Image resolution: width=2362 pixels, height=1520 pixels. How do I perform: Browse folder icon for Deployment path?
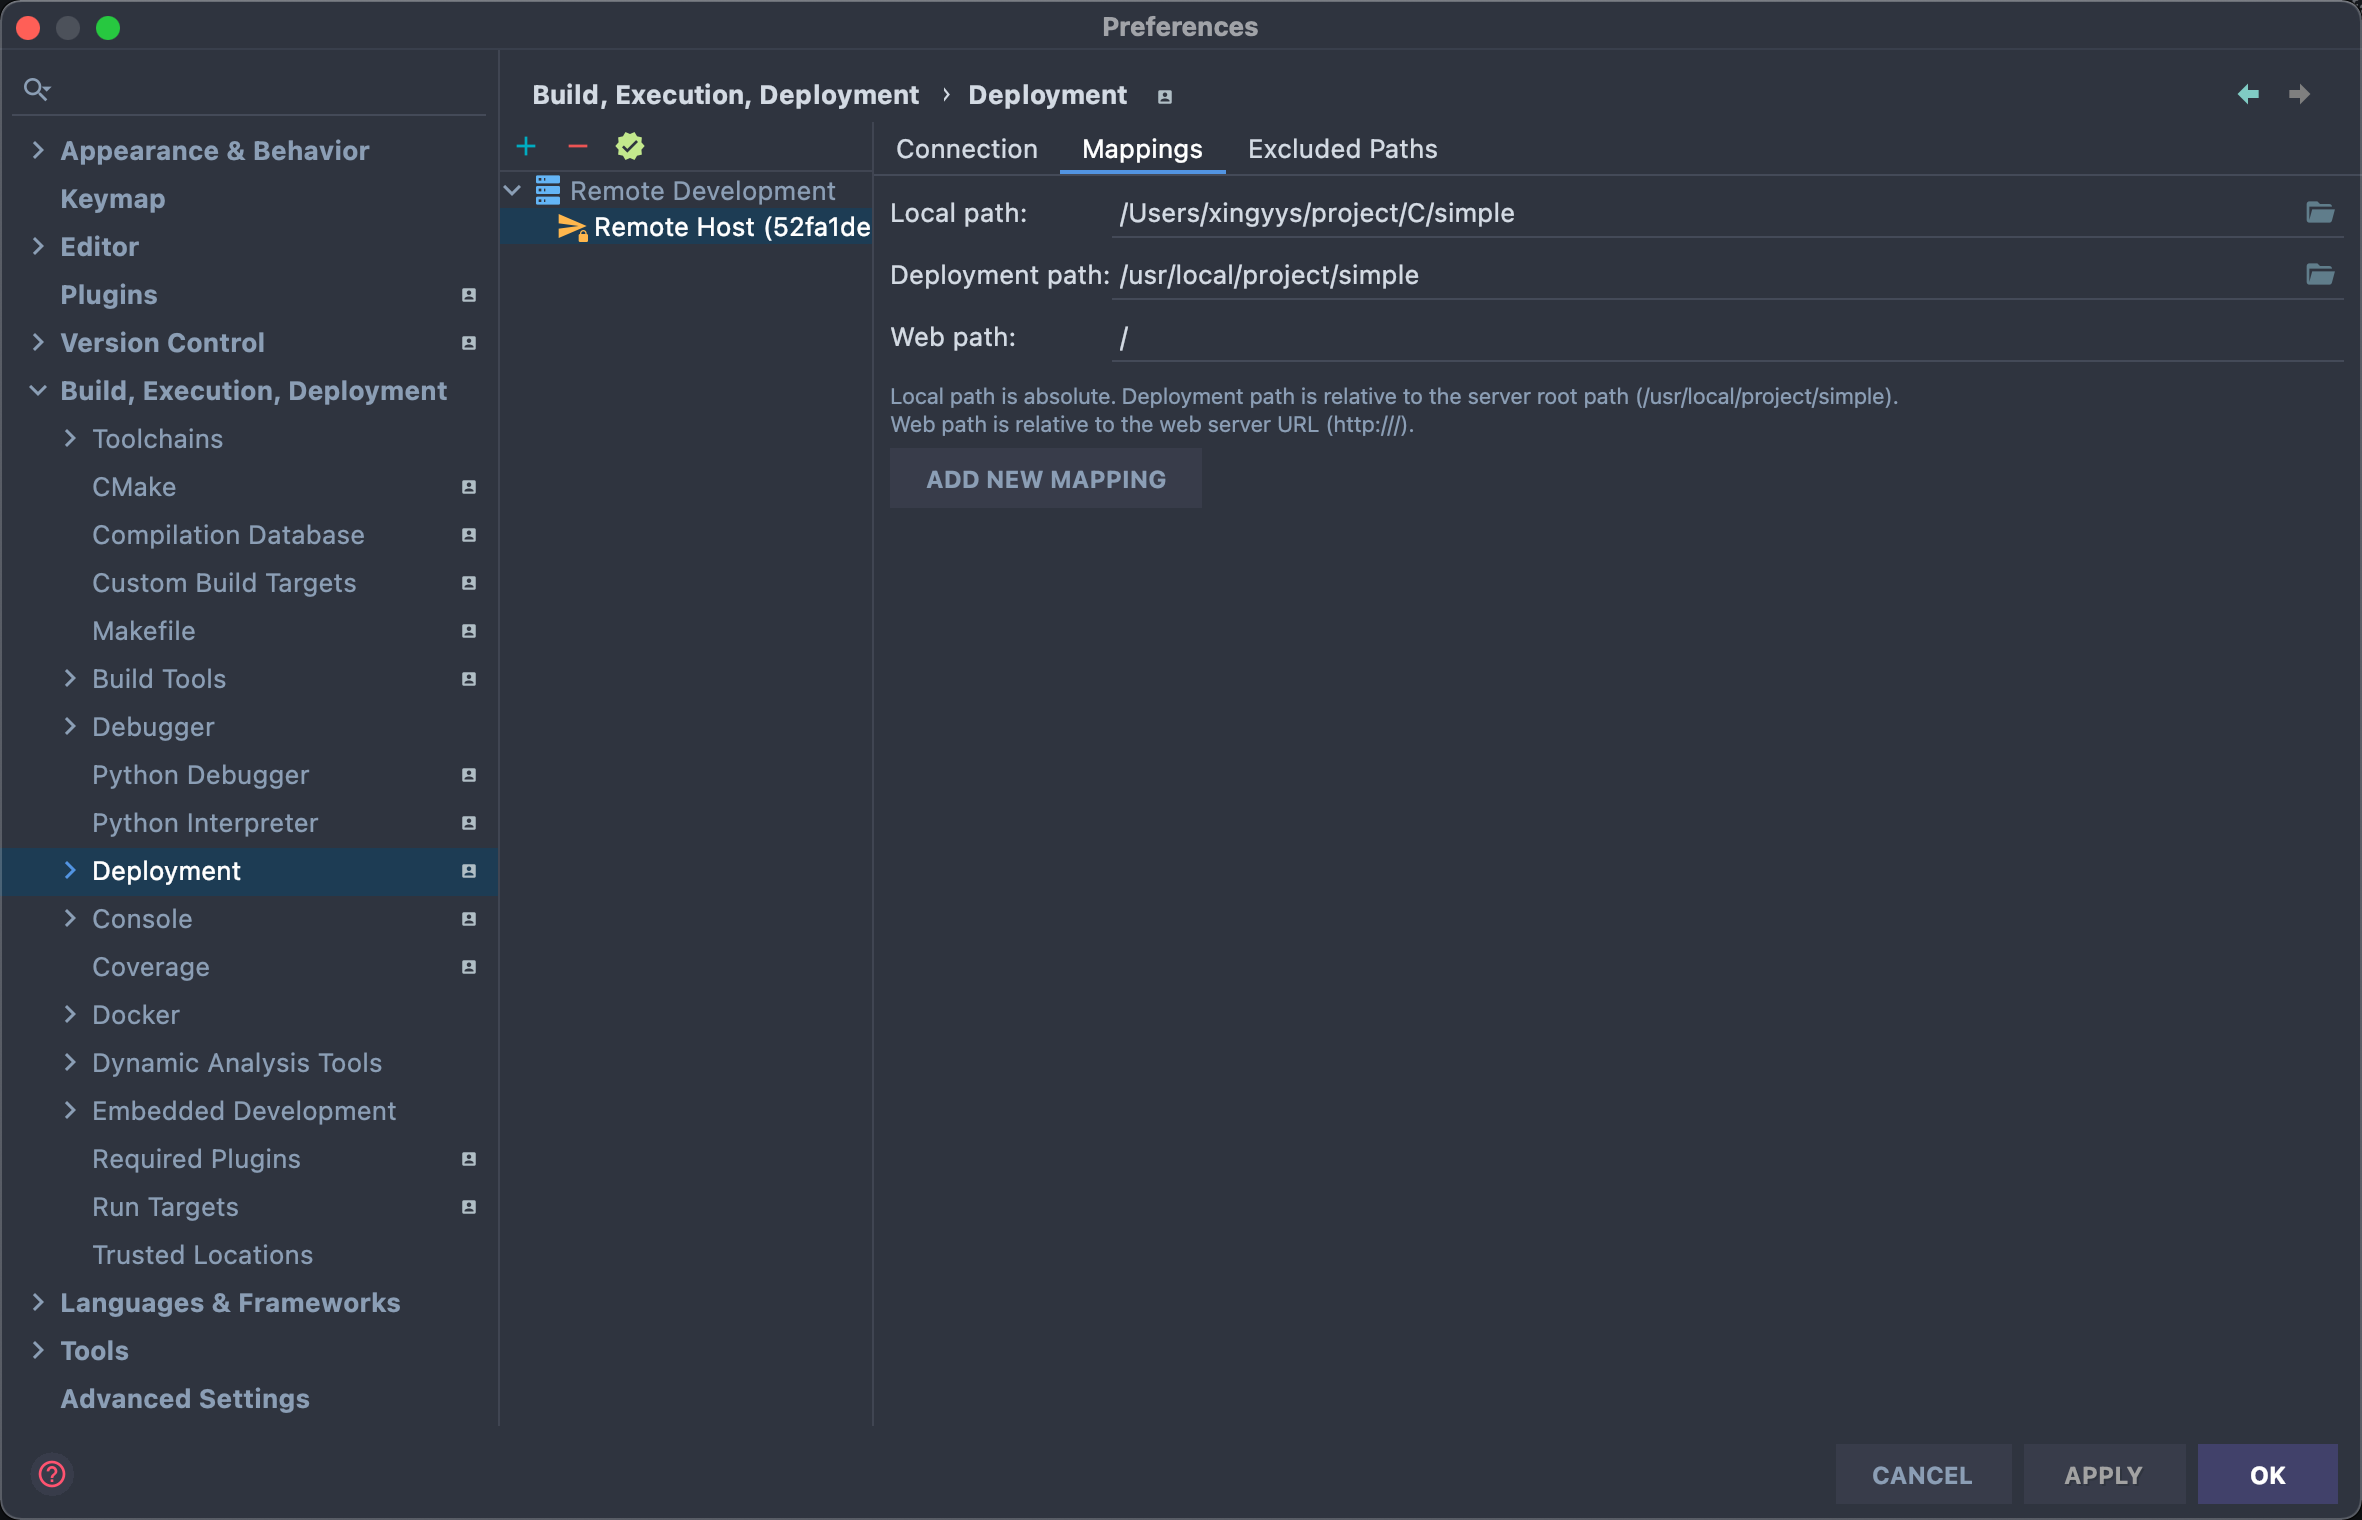(2320, 275)
